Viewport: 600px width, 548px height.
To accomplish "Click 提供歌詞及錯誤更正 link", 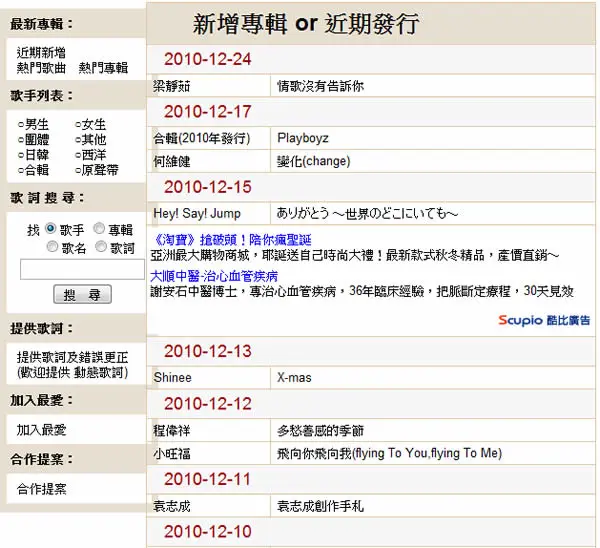I will coord(72,357).
